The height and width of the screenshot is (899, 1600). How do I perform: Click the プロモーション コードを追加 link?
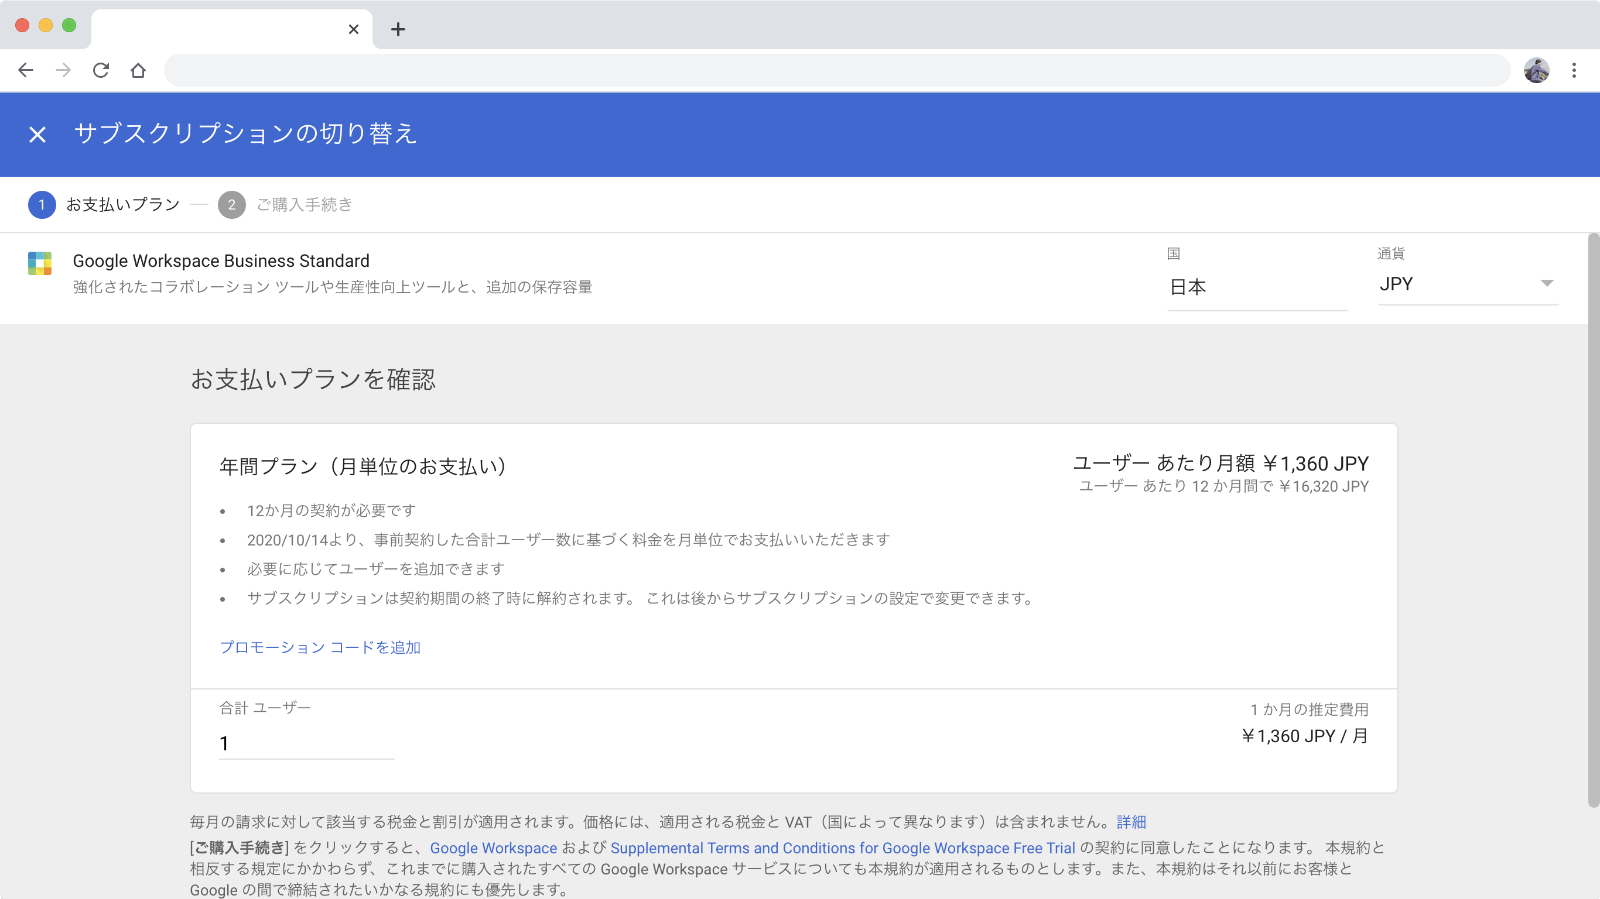pos(320,647)
